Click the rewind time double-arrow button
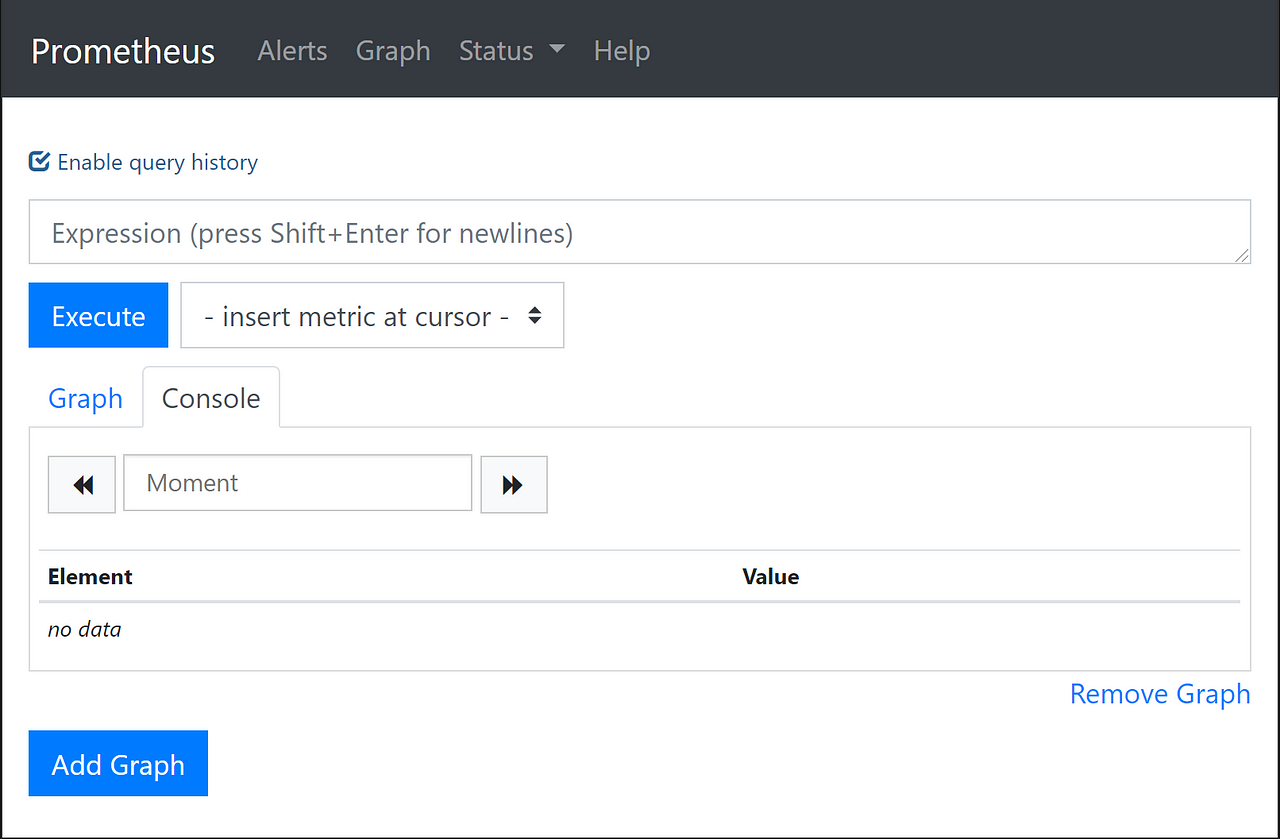The width and height of the screenshot is (1280, 839). (x=82, y=485)
